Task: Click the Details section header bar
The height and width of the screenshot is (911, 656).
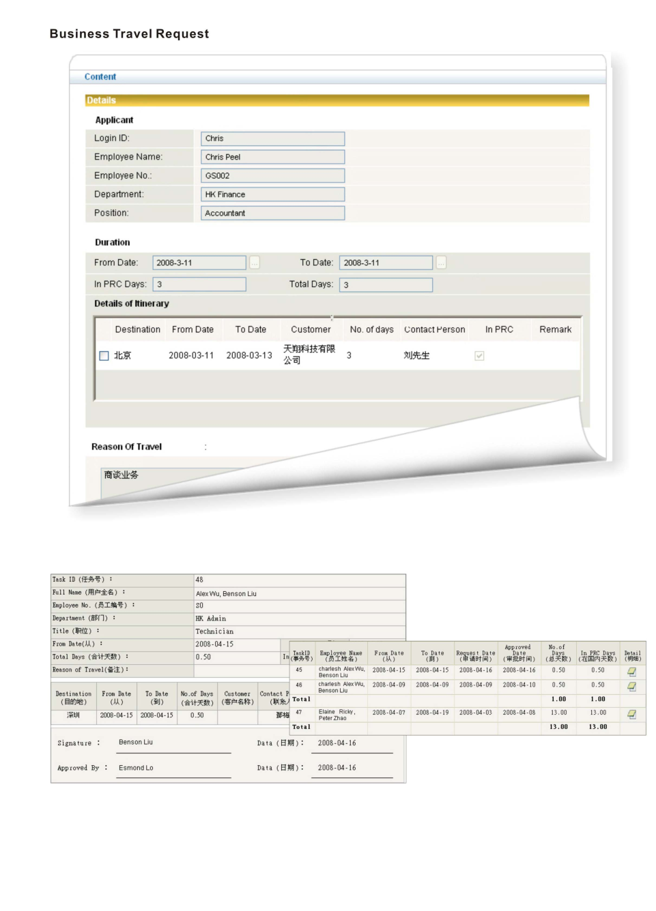Action: pyautogui.click(x=337, y=101)
